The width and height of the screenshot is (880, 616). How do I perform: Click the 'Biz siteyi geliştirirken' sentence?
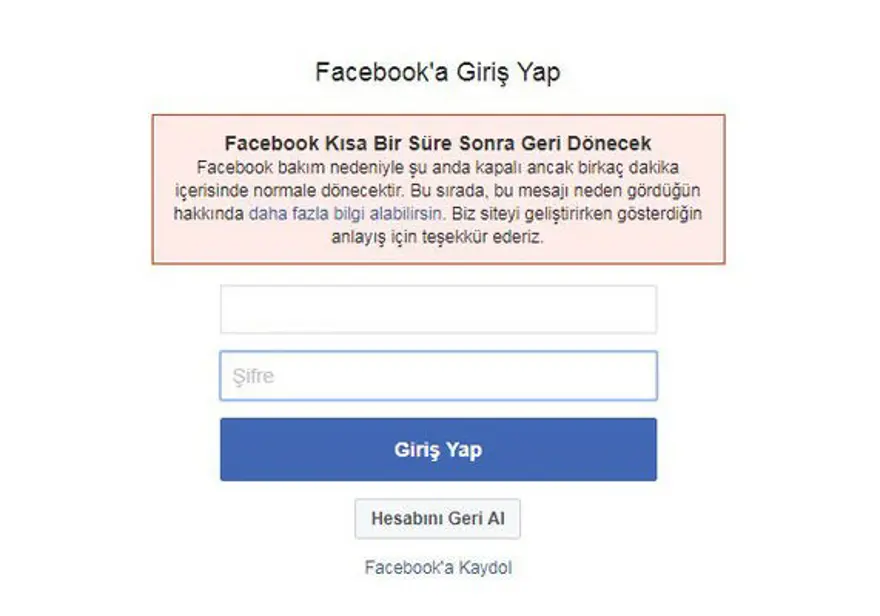pyautogui.click(x=532, y=214)
